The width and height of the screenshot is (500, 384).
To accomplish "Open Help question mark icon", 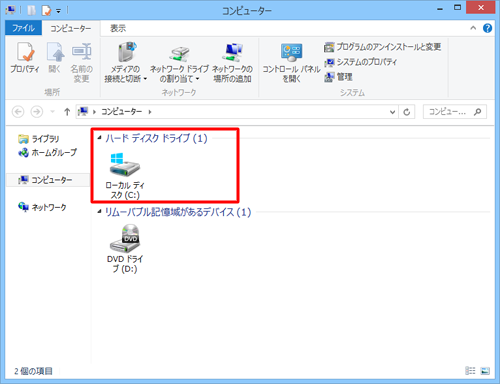I will pyautogui.click(x=487, y=28).
